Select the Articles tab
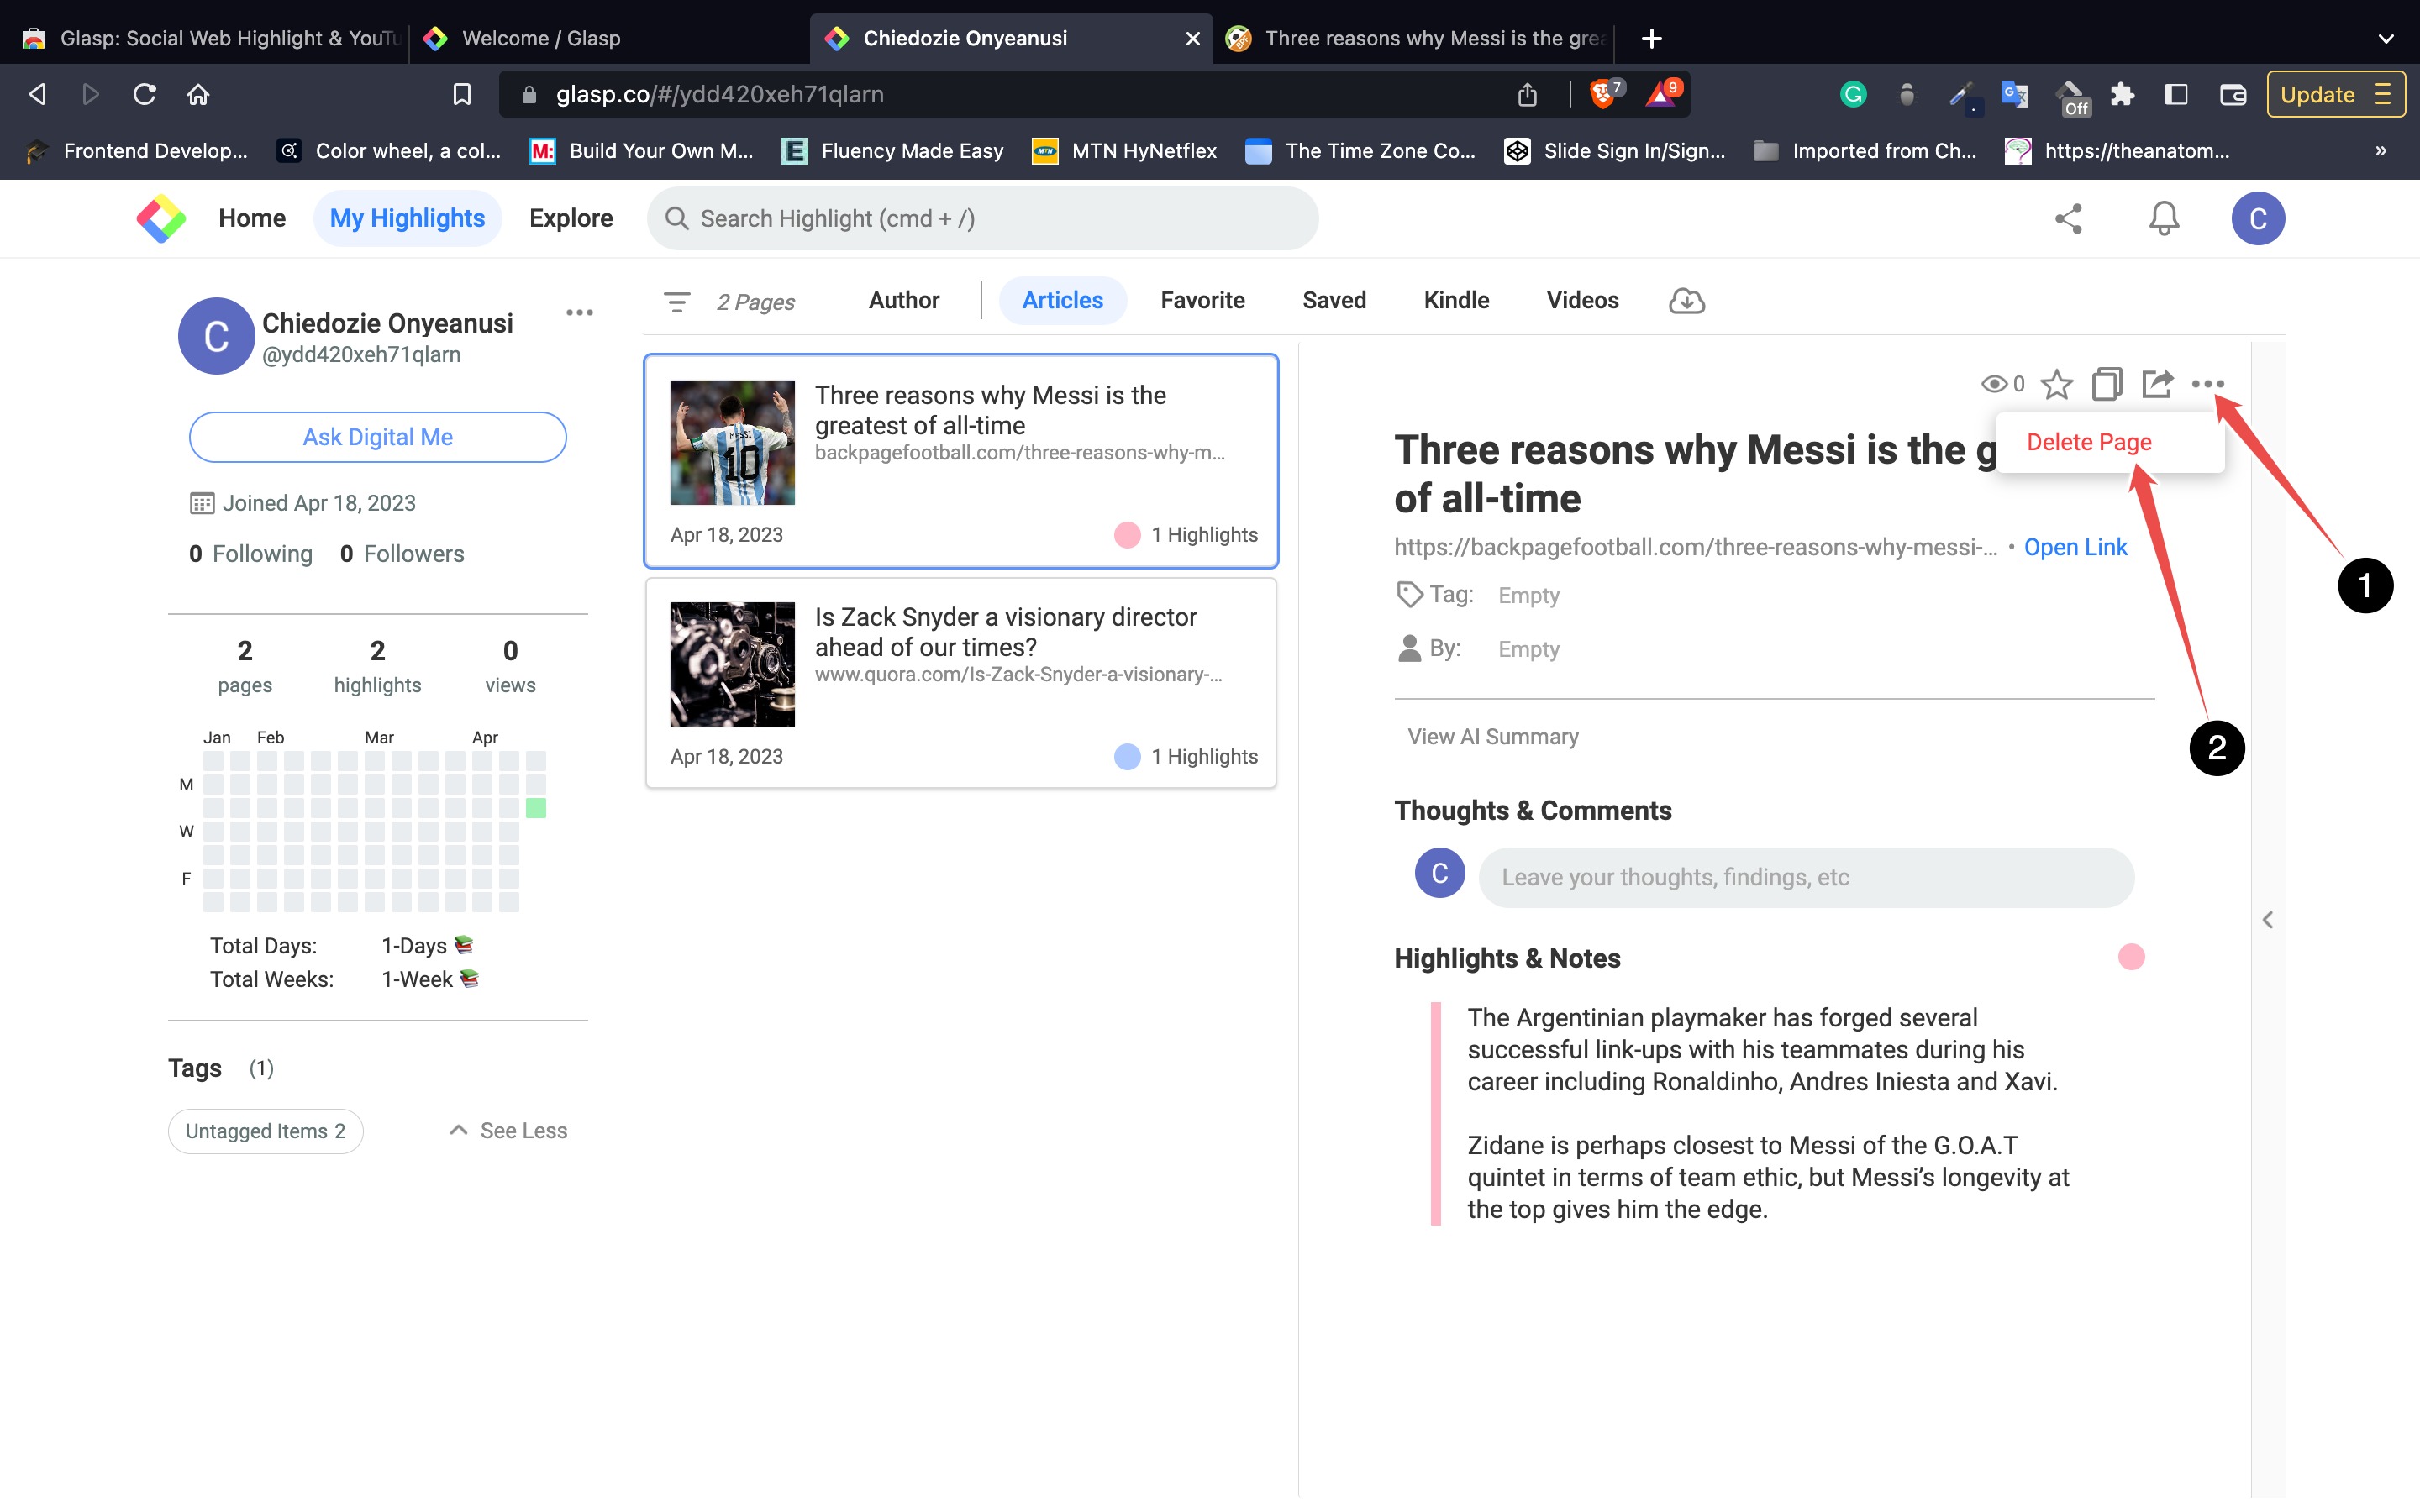Viewport: 2420px width, 1512px height. click(1063, 300)
